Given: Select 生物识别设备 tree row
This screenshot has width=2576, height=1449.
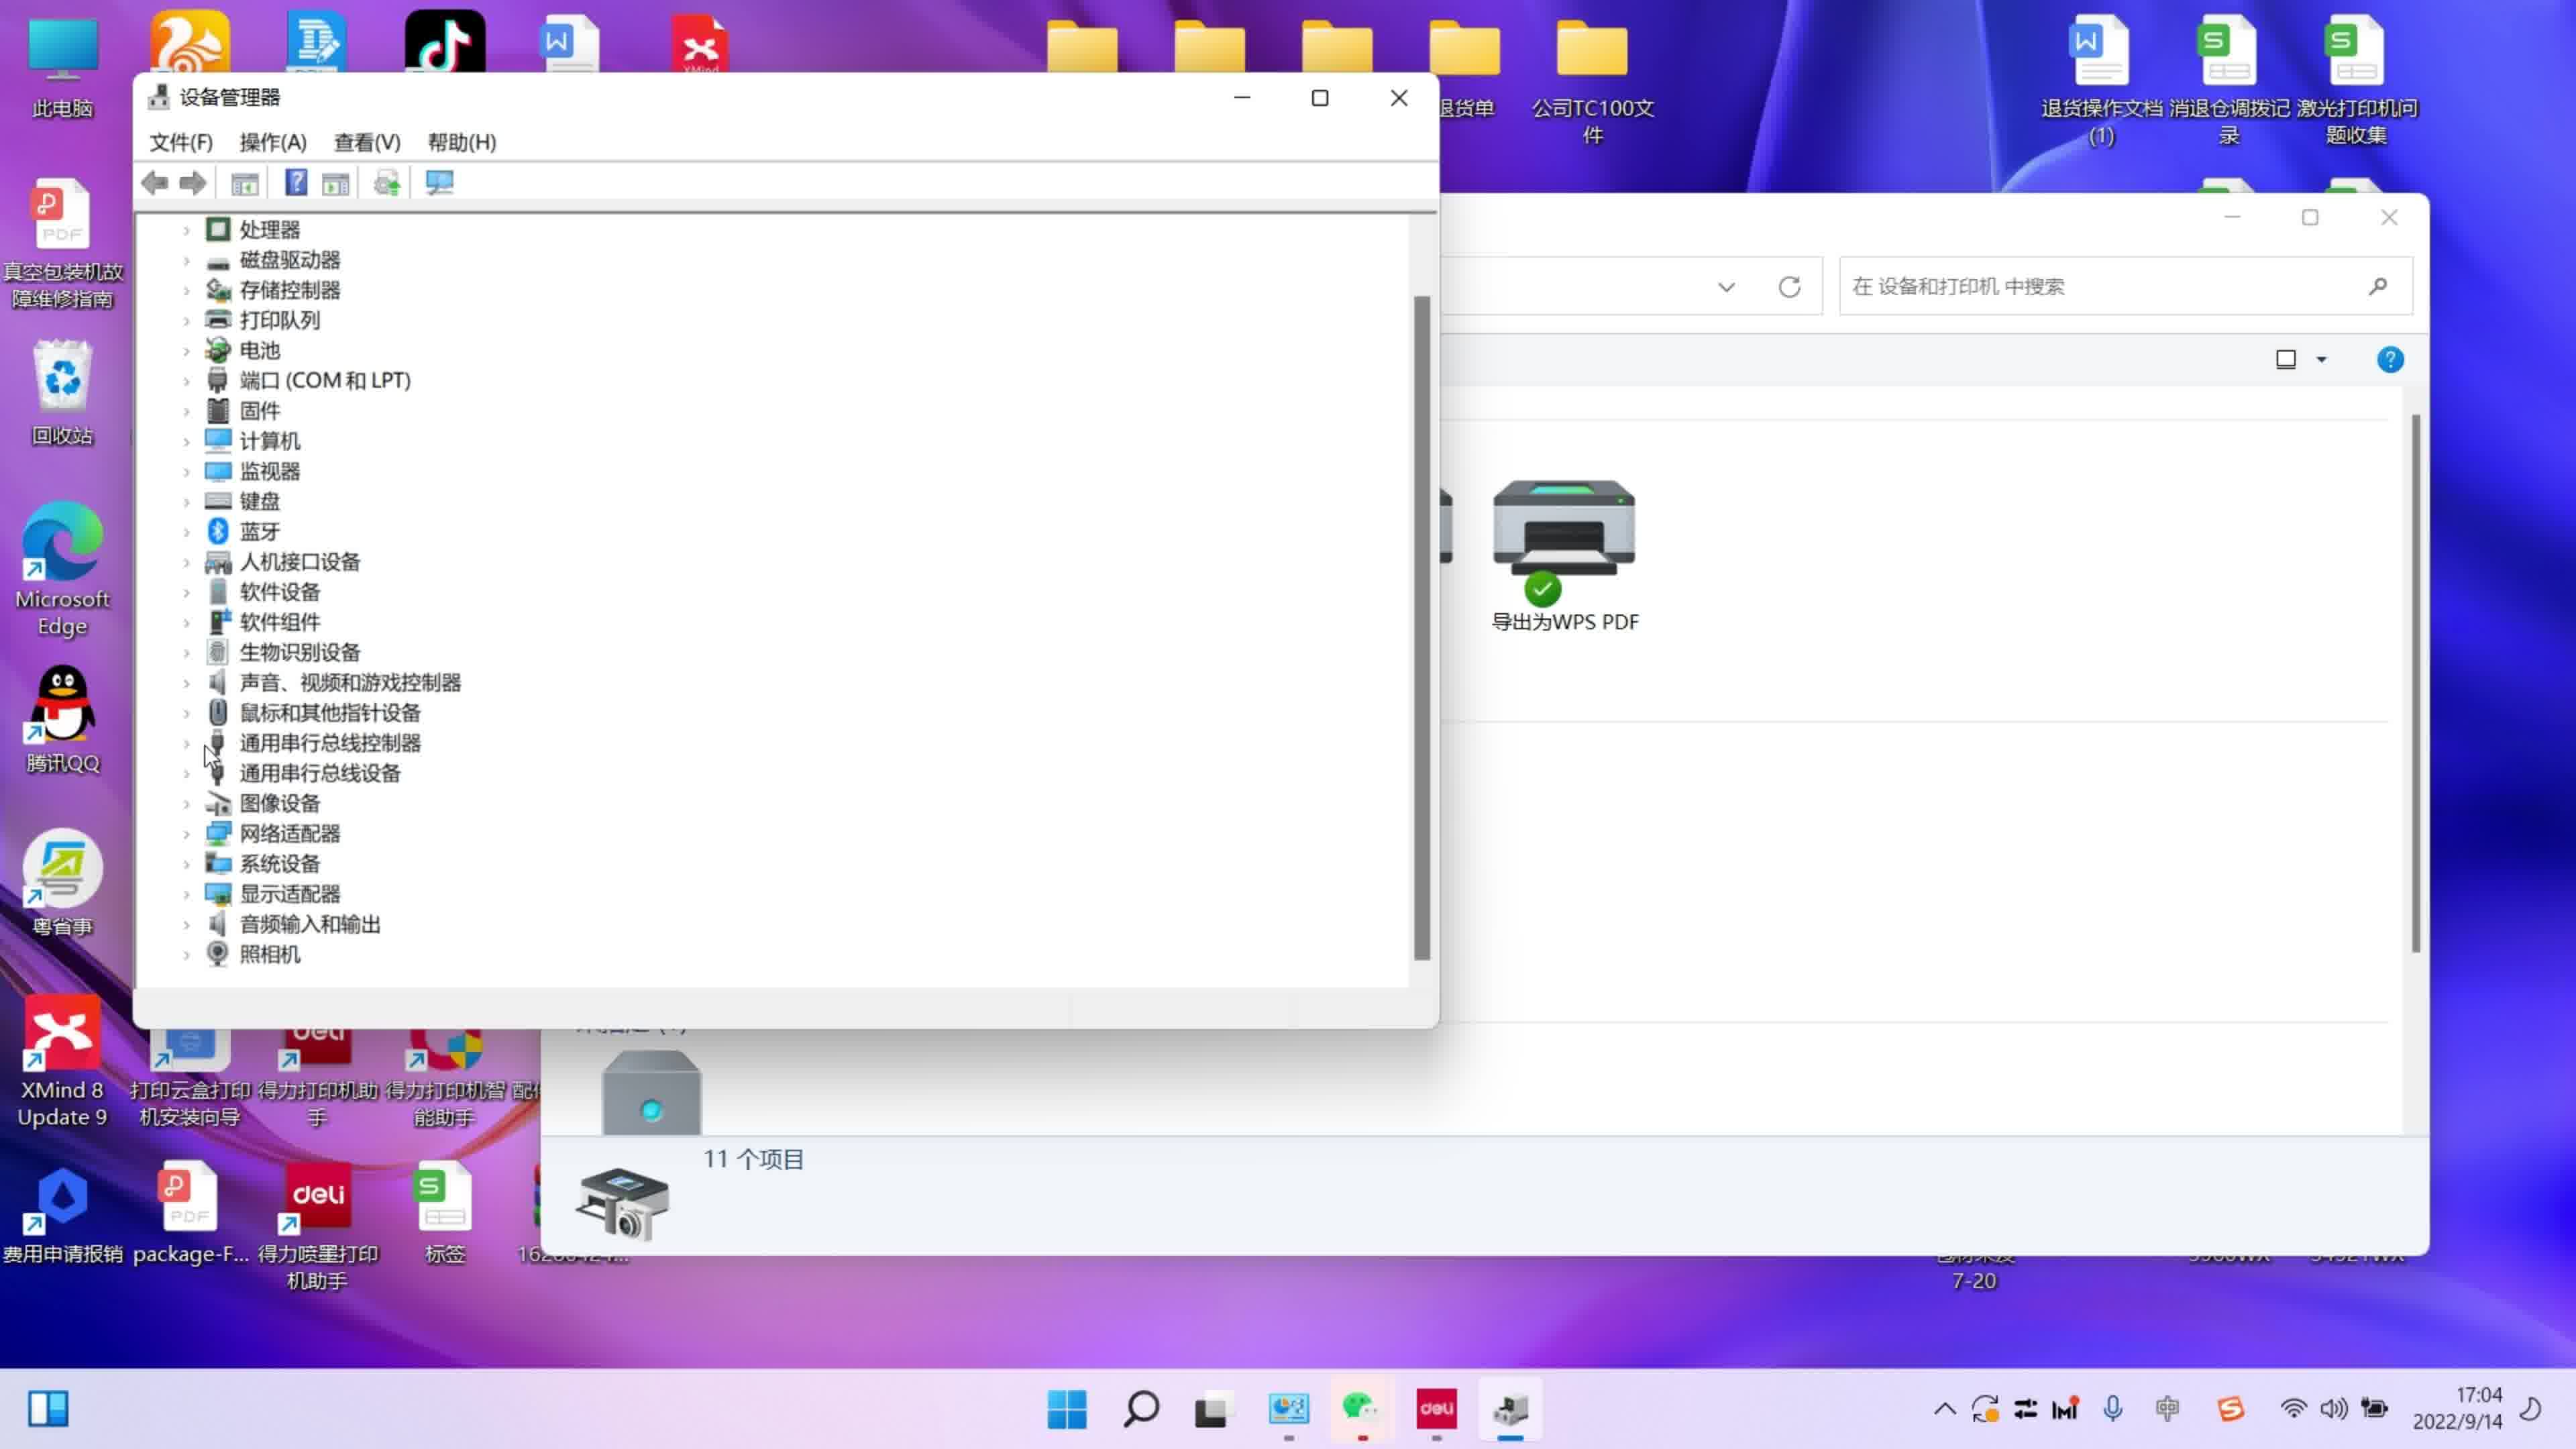Looking at the screenshot, I should (283, 652).
